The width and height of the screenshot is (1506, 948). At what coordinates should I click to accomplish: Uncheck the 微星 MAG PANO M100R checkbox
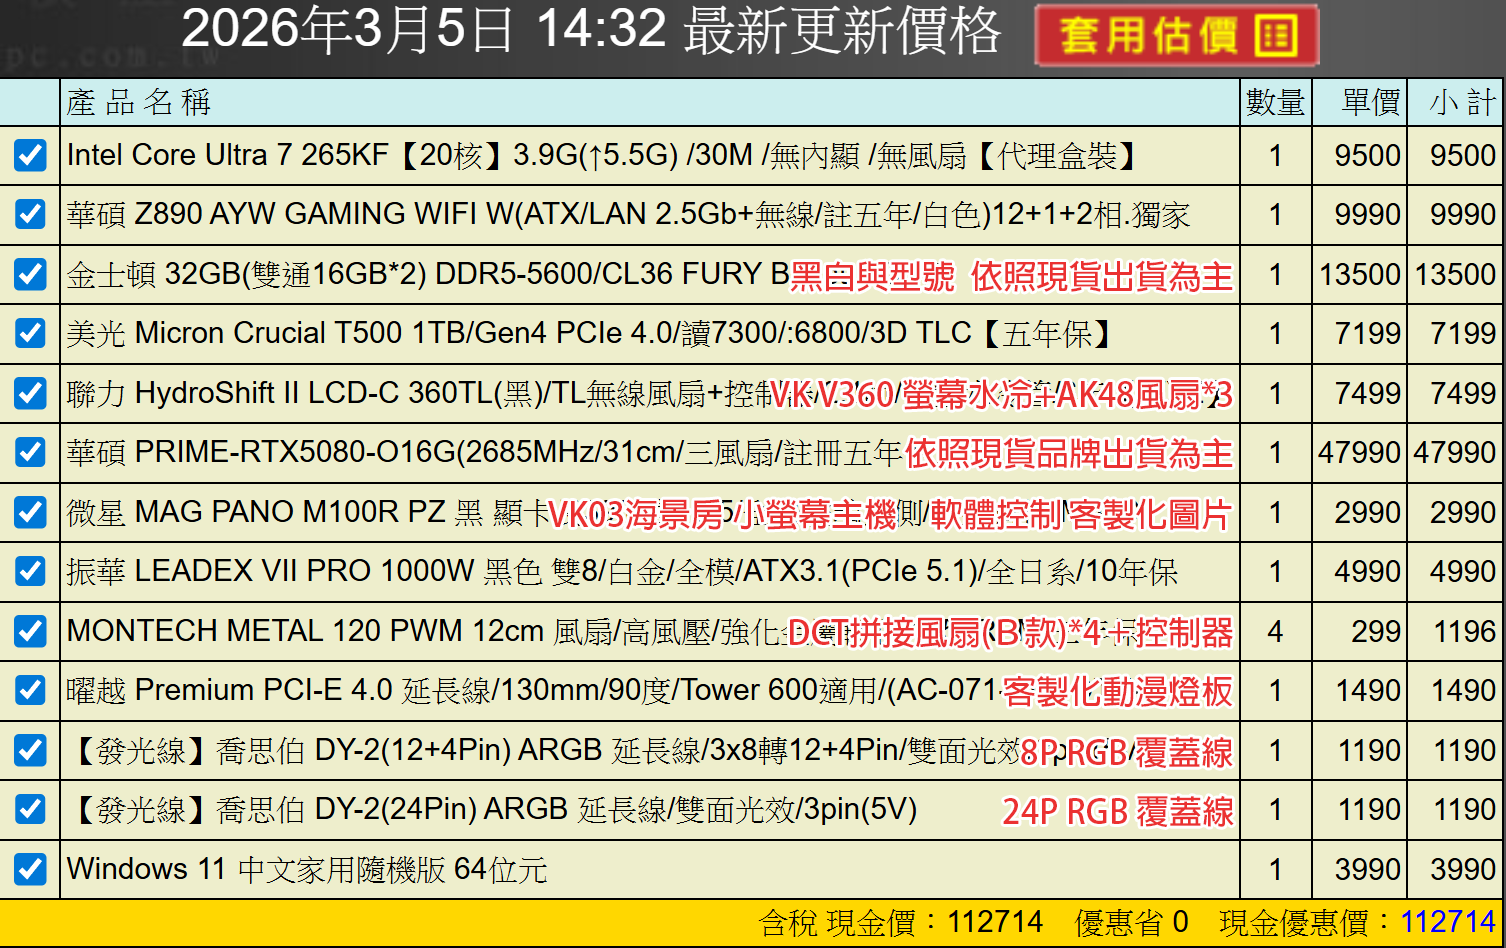pyautogui.click(x=30, y=512)
